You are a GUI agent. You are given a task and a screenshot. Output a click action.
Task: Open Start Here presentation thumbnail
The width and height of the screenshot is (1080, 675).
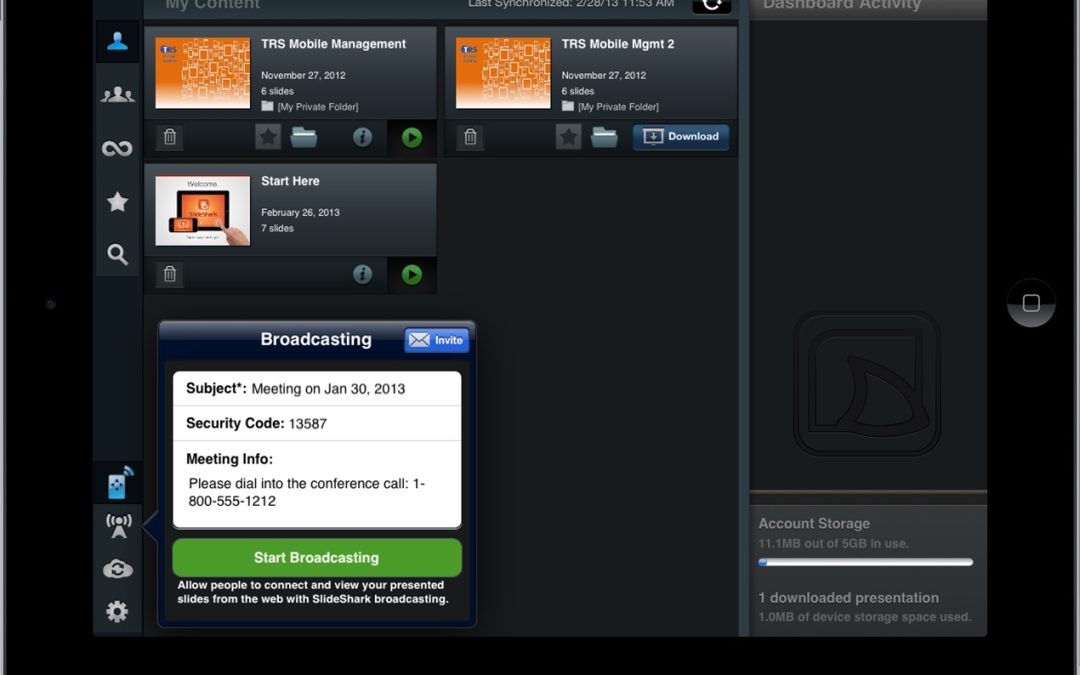tap(202, 210)
